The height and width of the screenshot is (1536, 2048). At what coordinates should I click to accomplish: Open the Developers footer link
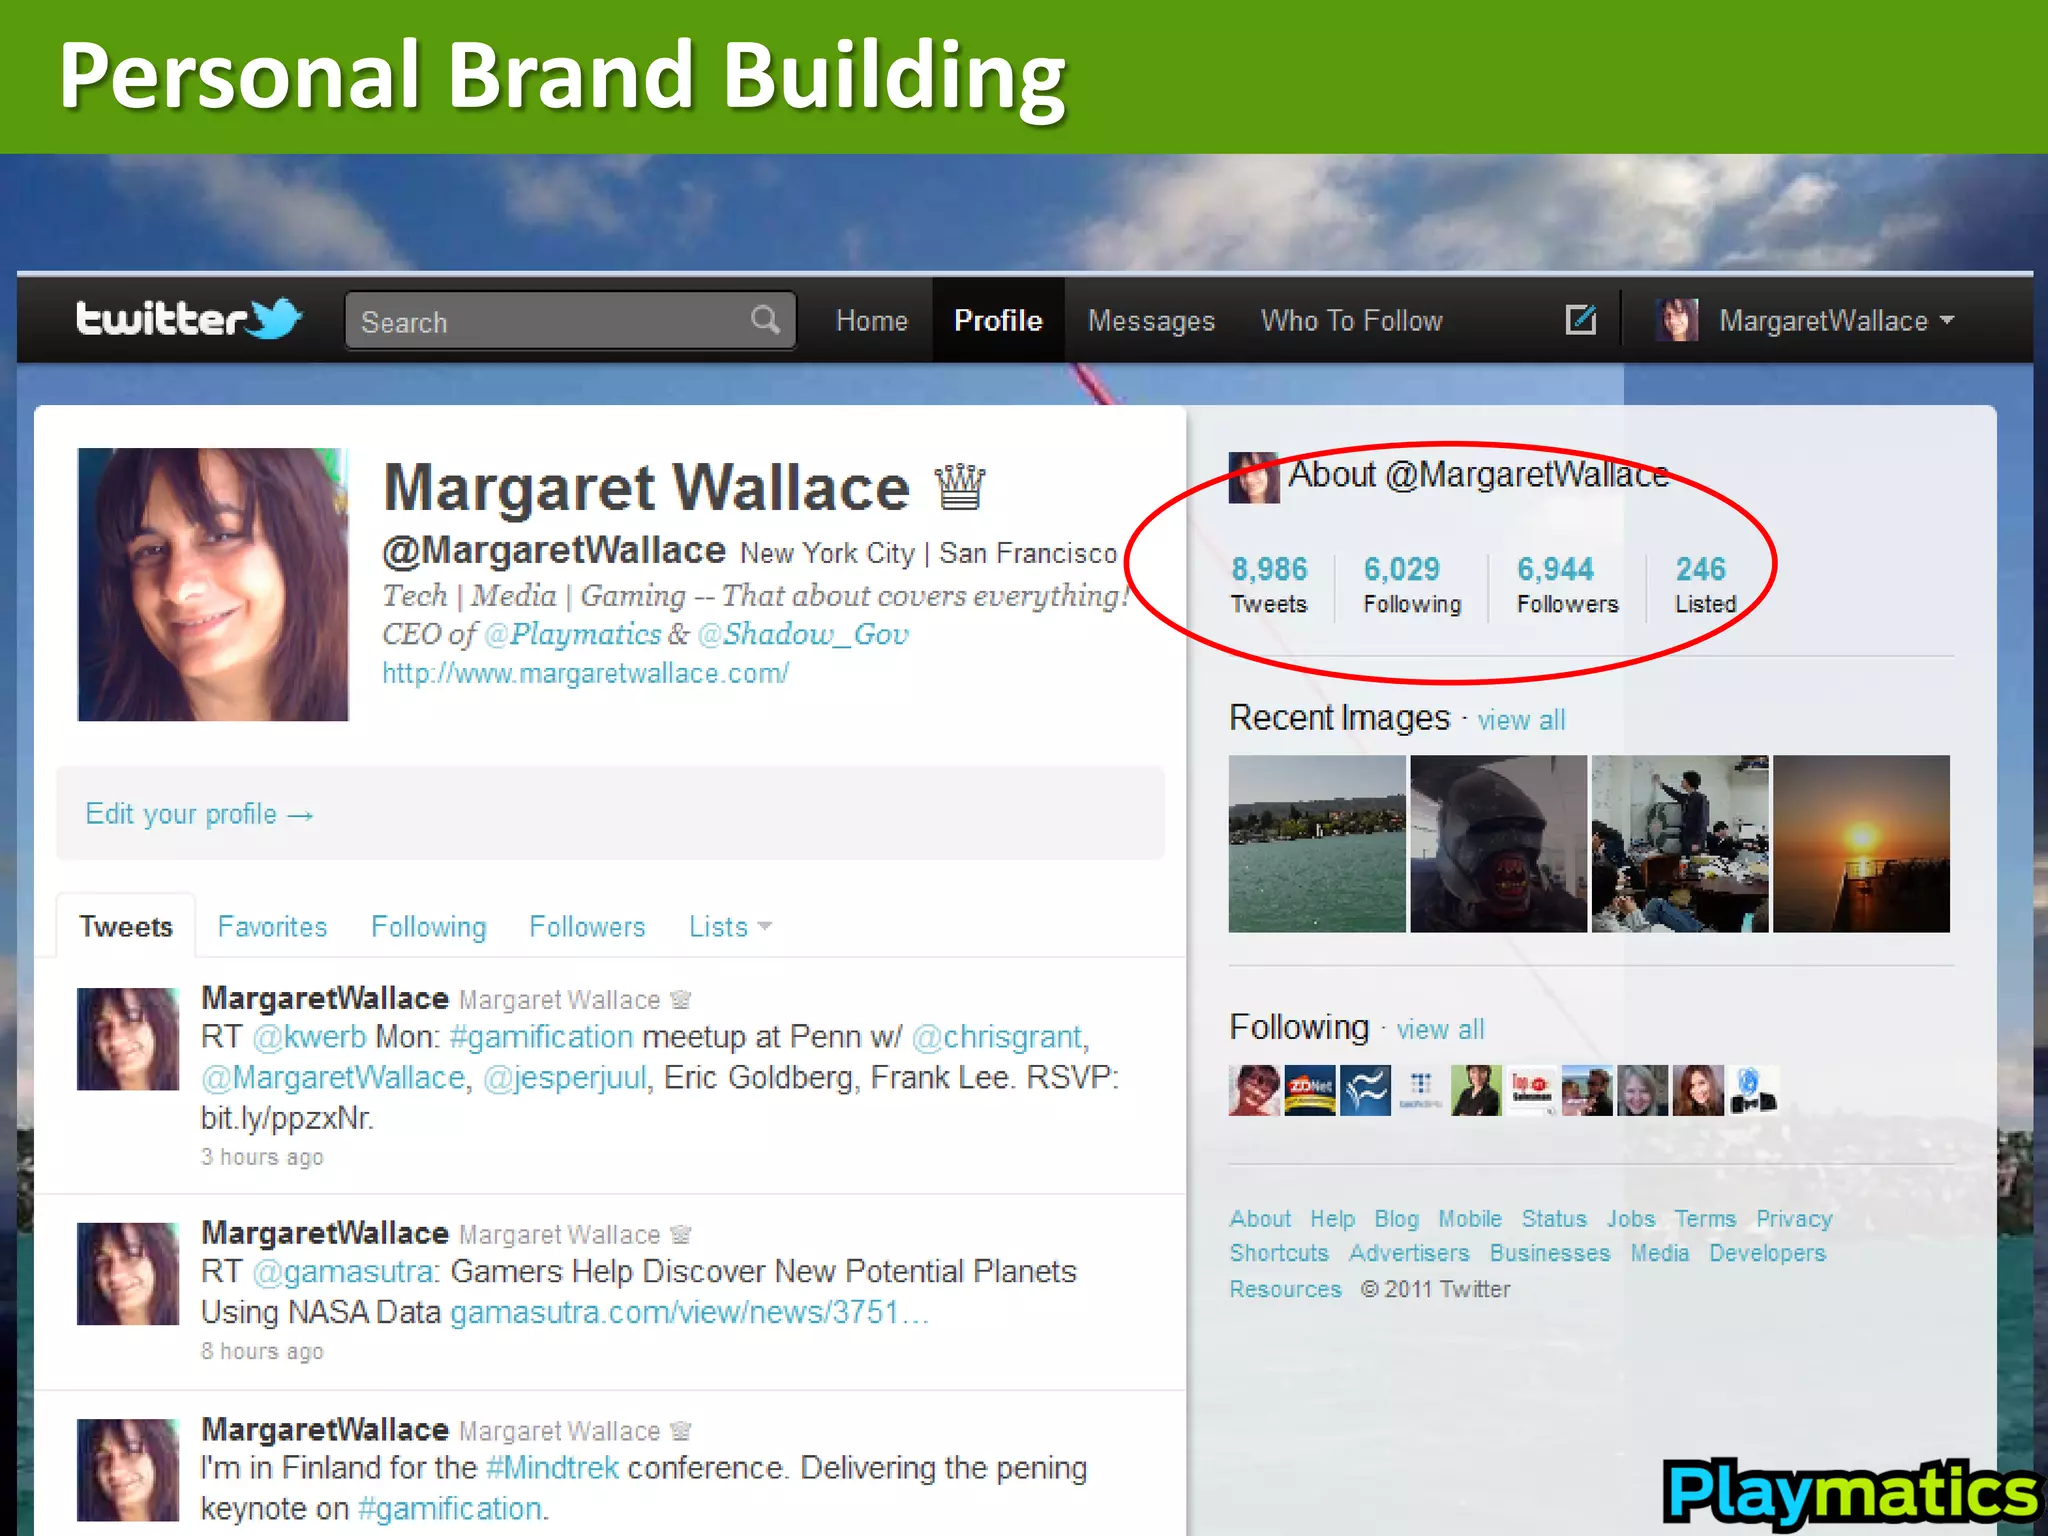tap(1767, 1253)
